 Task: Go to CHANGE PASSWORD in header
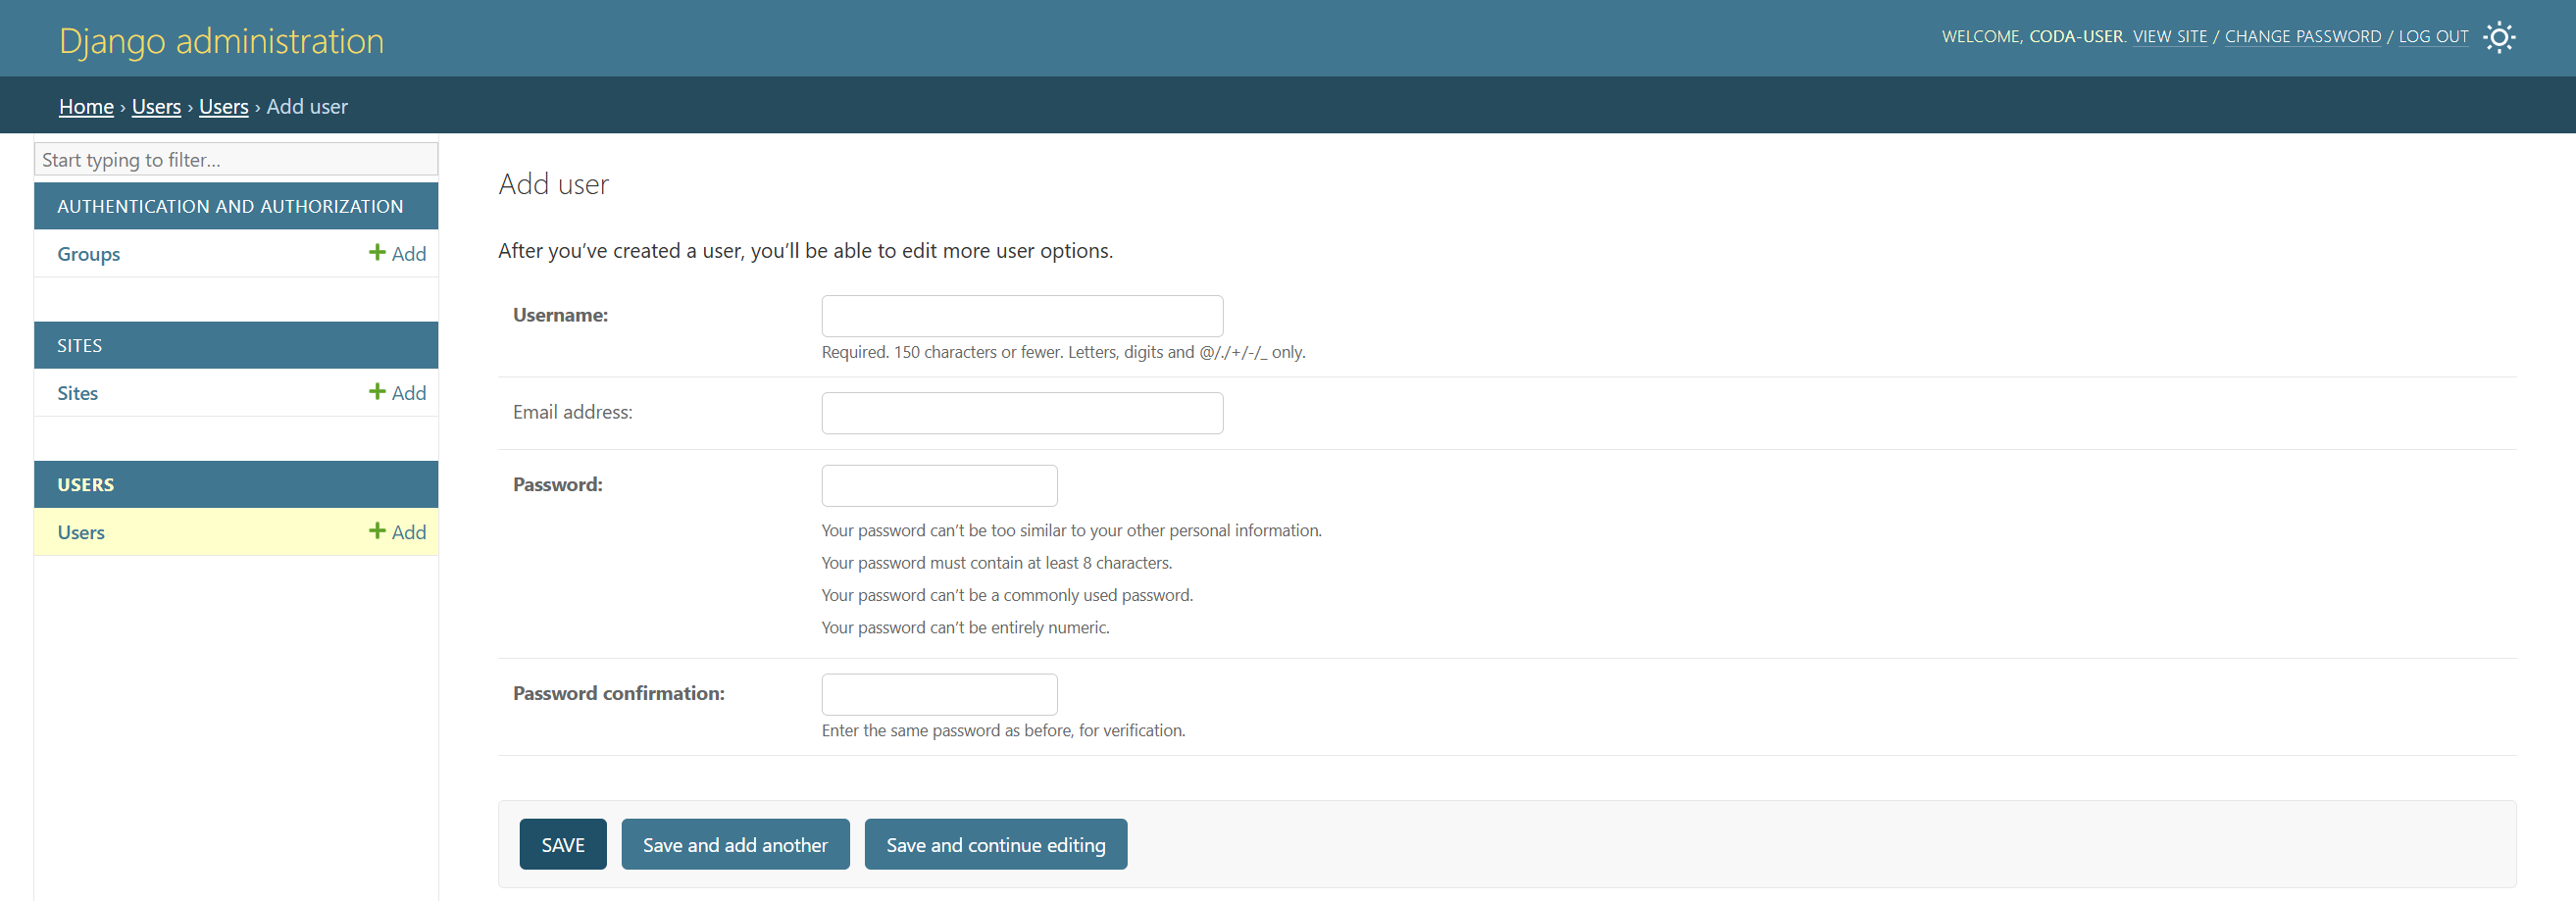click(2302, 37)
